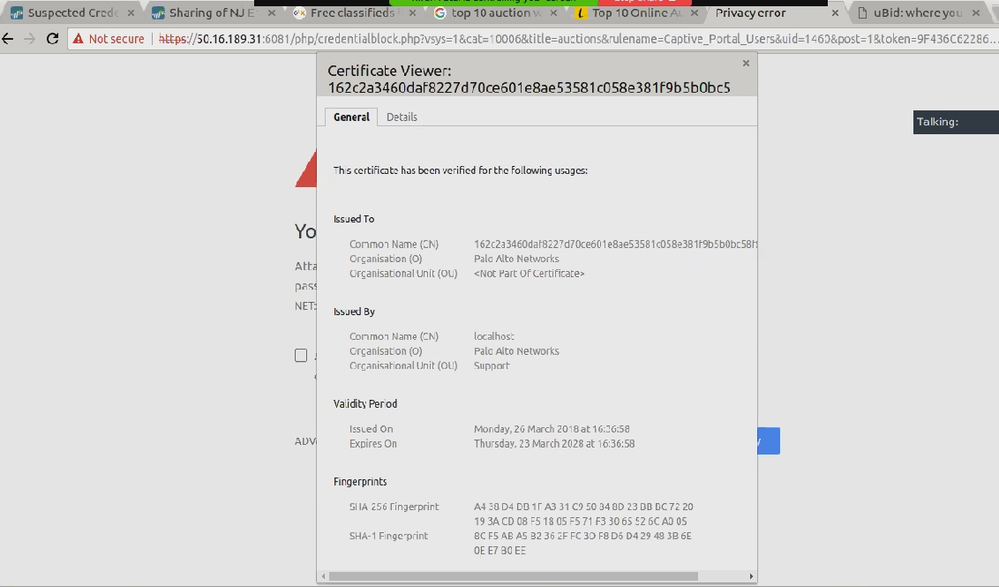Switch to the Details certificate tab
The height and width of the screenshot is (587, 999).
pyautogui.click(x=402, y=117)
